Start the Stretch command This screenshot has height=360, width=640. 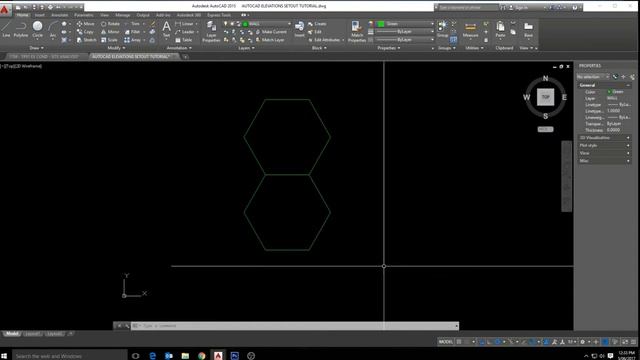point(87,40)
